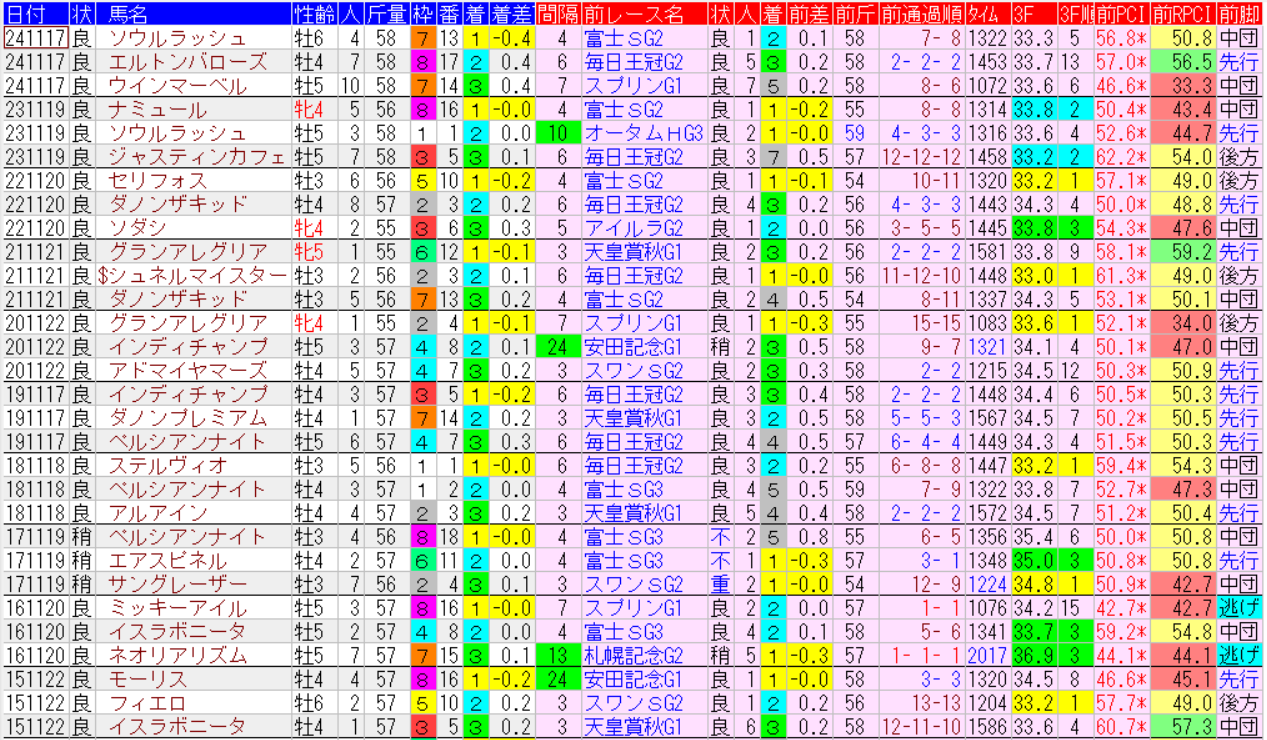
Task: Click previous race アイルラG2
Action: pyautogui.click(x=634, y=229)
